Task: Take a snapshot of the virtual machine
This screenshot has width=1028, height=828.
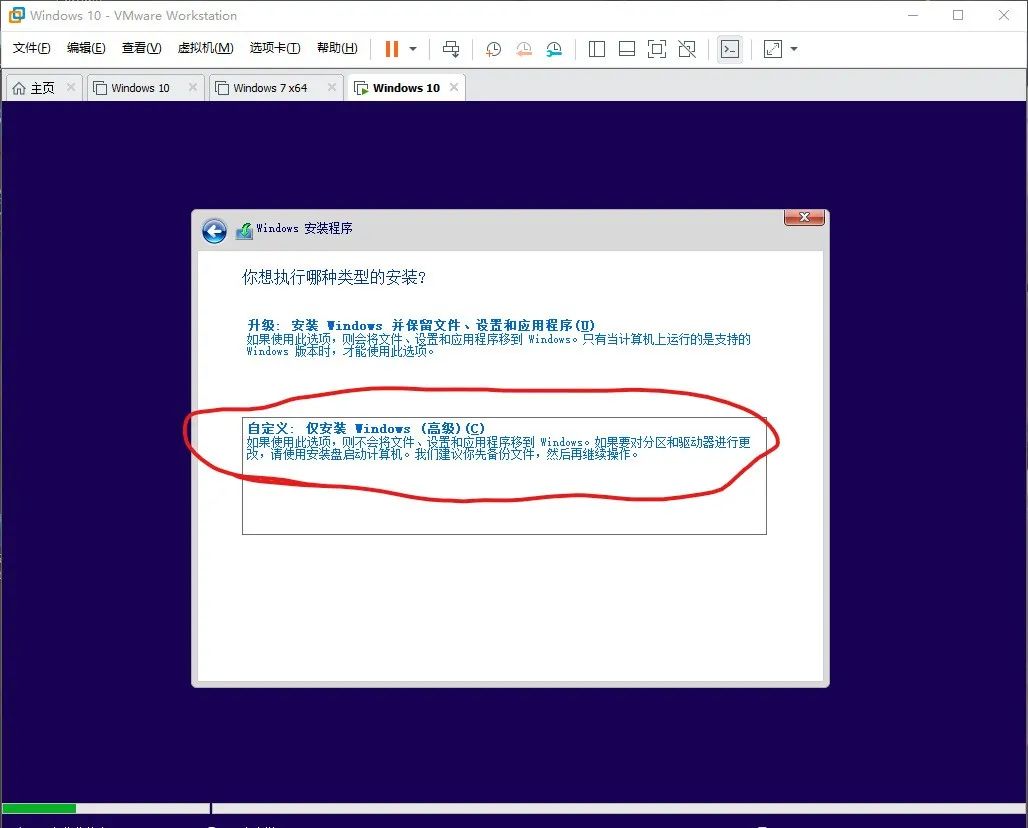Action: [492, 48]
